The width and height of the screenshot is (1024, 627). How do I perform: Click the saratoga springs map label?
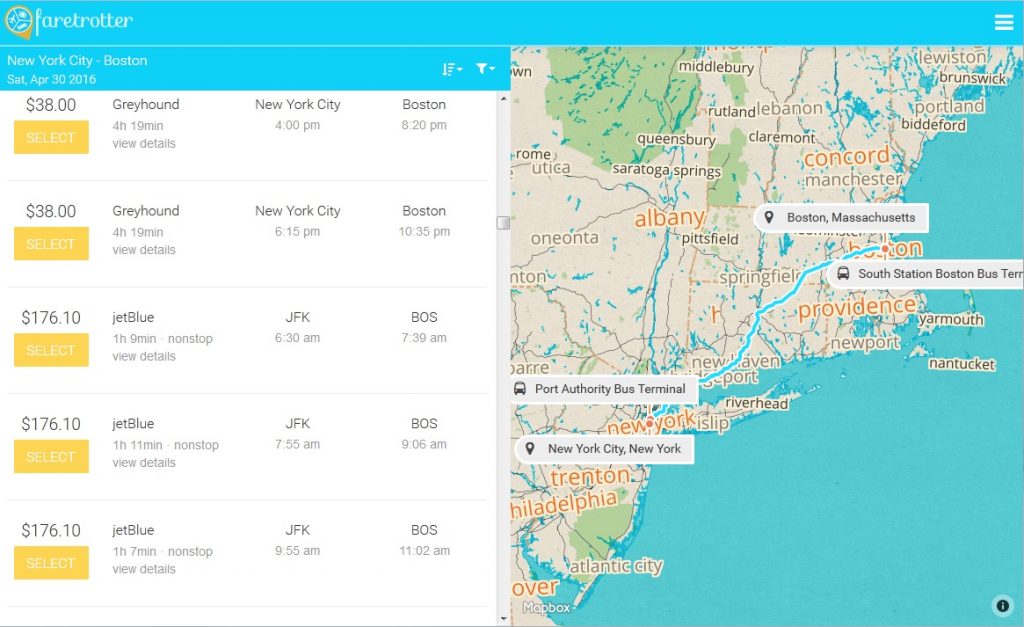666,170
